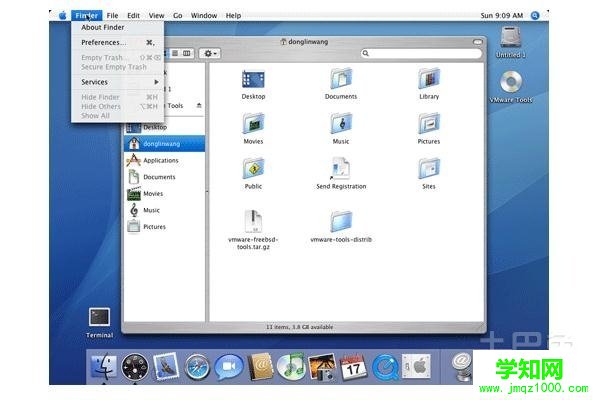This screenshot has width=600, height=400.
Task: Select the Send Registration alias icon
Action: click(x=341, y=168)
